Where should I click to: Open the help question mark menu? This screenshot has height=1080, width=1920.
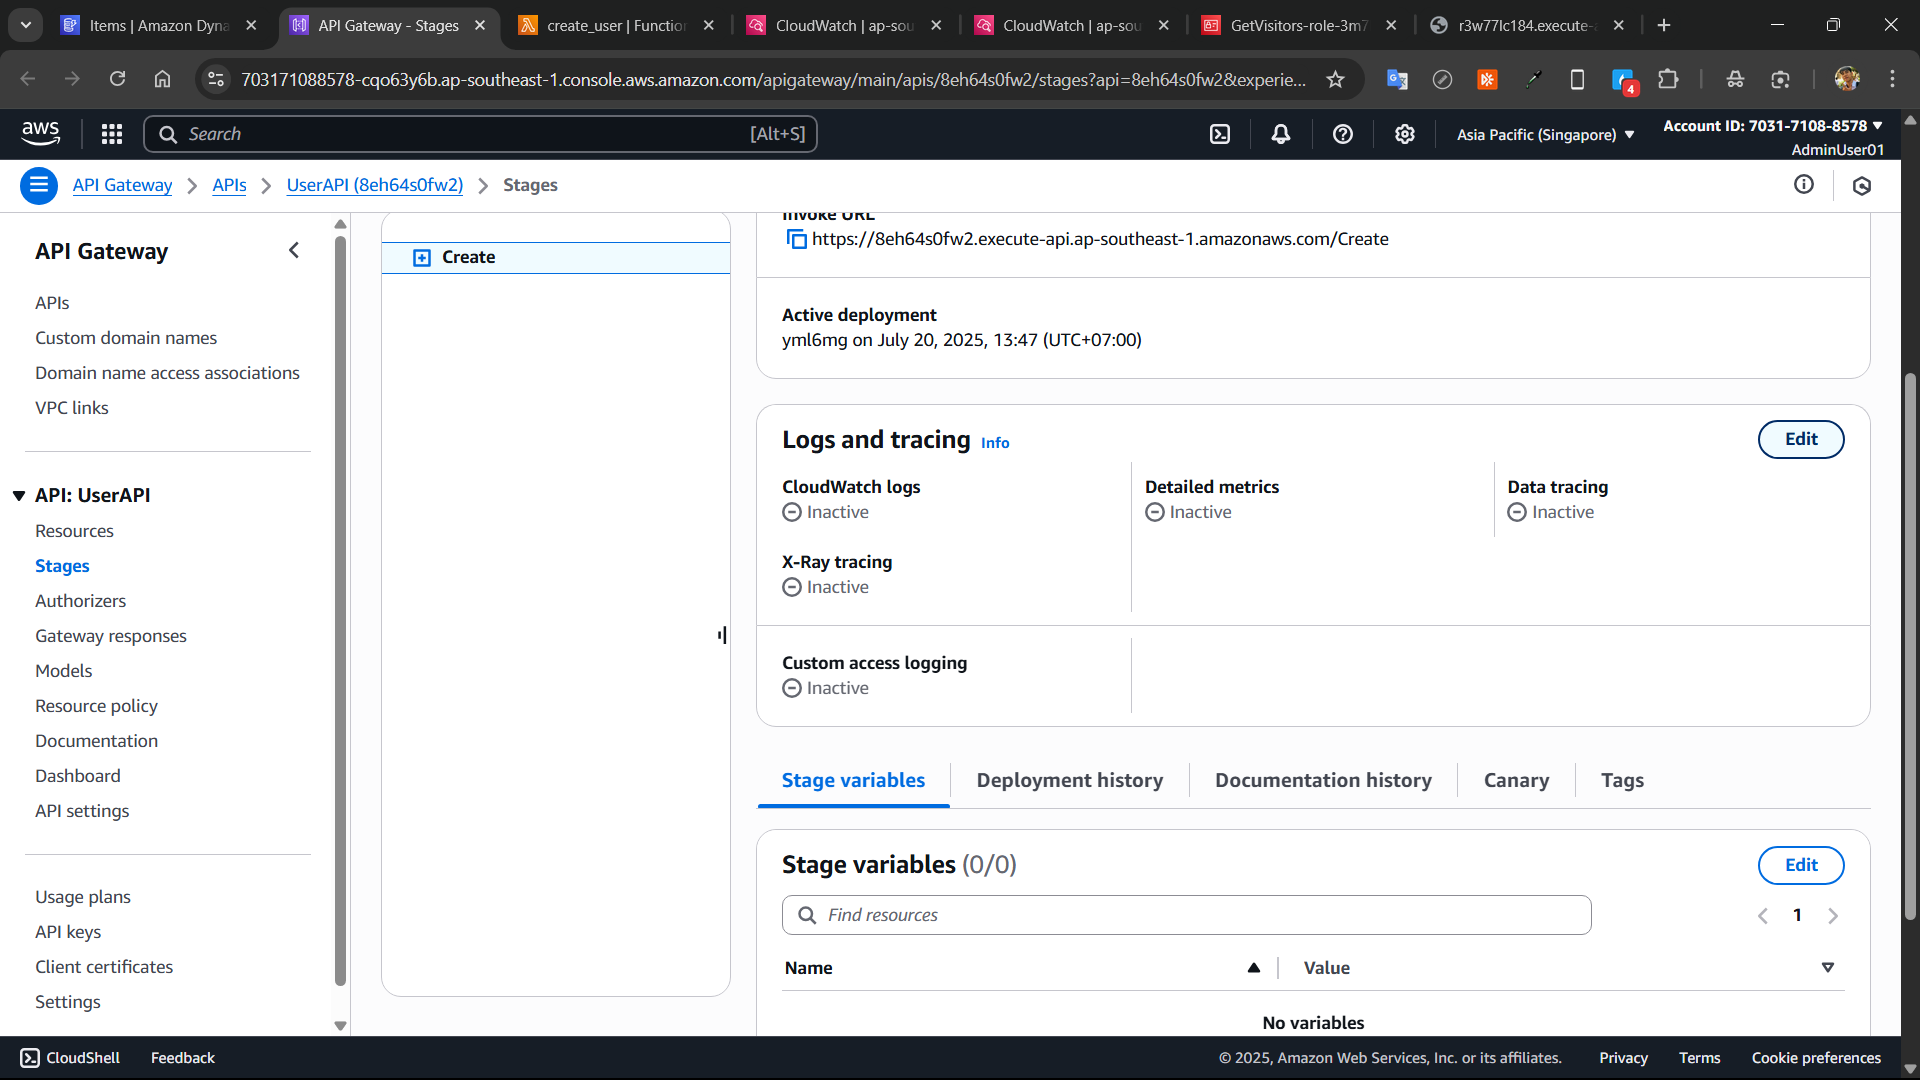[1343, 134]
